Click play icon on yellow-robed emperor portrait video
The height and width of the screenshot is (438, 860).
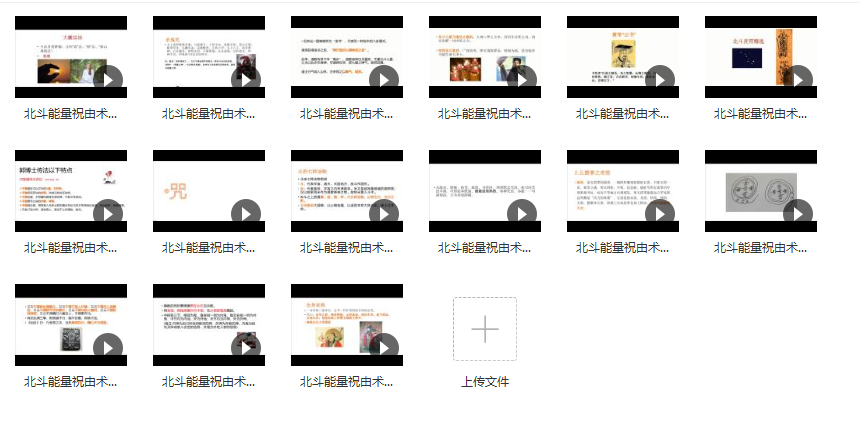pos(660,79)
